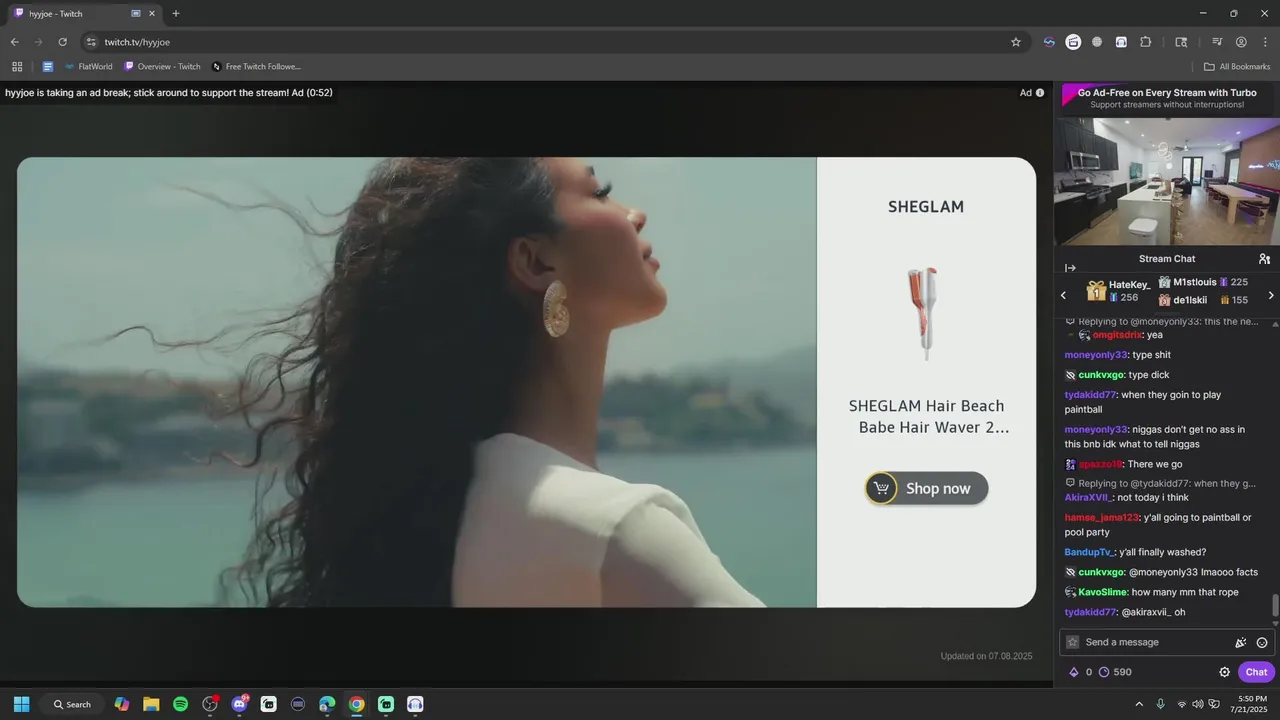This screenshot has height=720, width=1280.
Task: Open the blue swirl extension icon
Action: [1049, 42]
